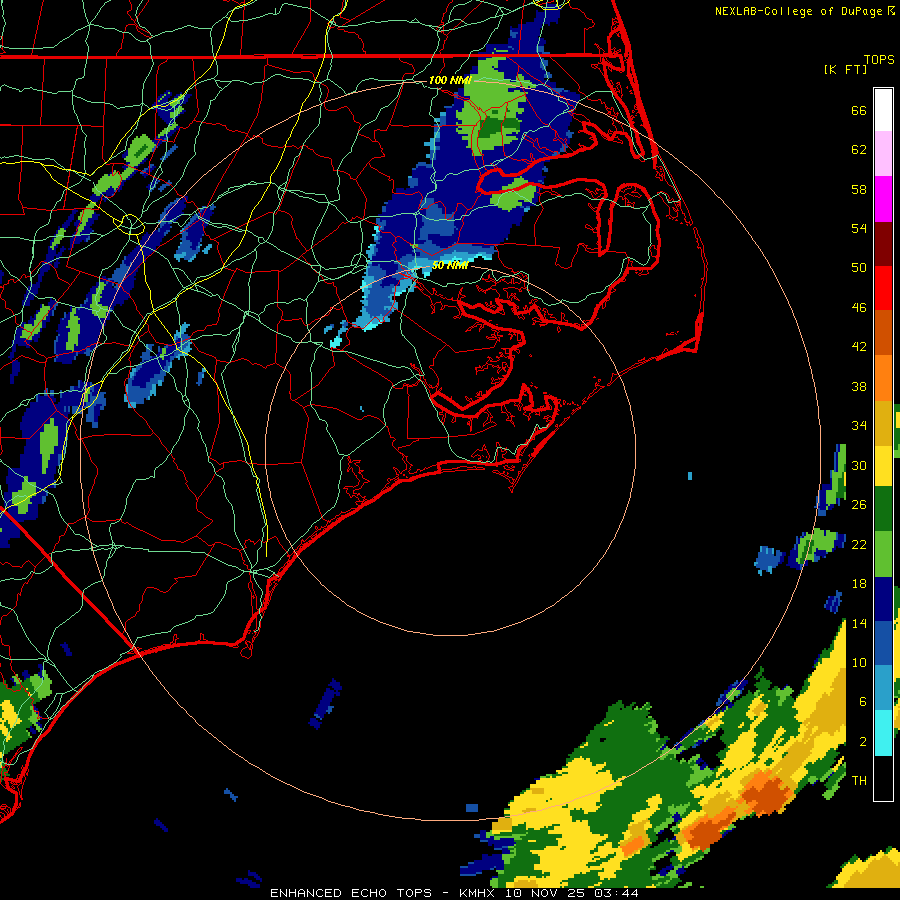900x900 pixels.
Task: Click the [K FT] units label
Action: coord(845,69)
